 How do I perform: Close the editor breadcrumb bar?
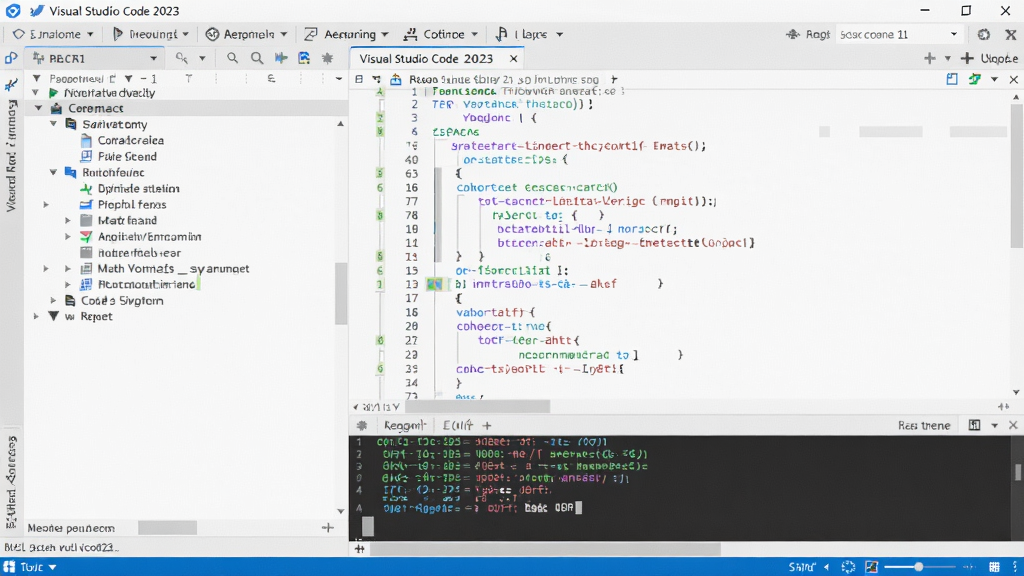point(1014,79)
